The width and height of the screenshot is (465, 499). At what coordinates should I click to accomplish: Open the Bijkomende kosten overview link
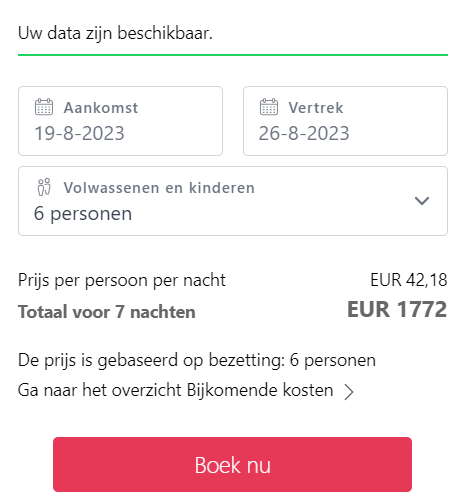tap(176, 390)
